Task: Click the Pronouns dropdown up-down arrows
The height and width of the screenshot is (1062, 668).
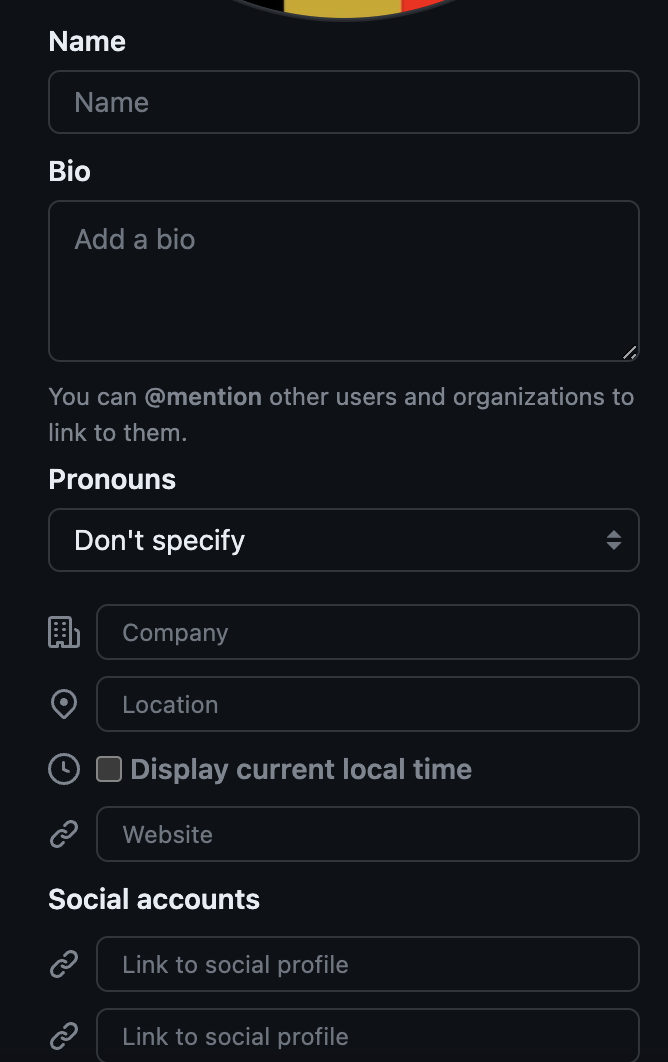Action: pos(614,540)
